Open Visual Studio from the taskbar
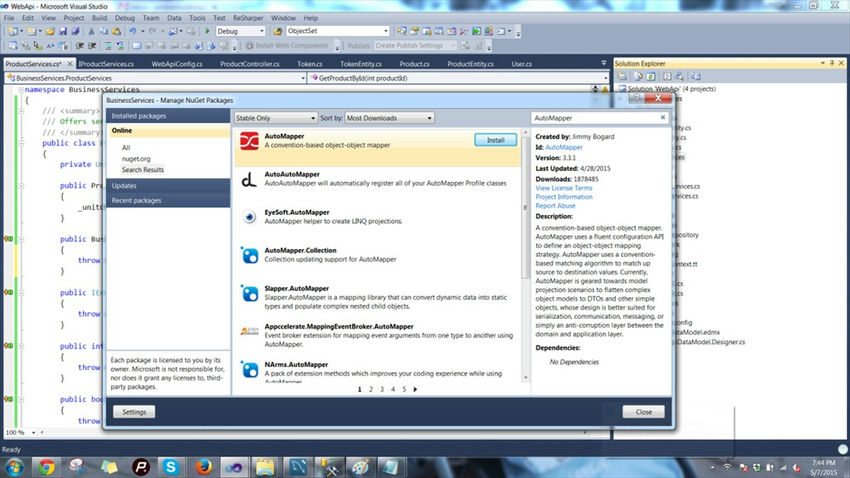The image size is (850, 478). tap(234, 467)
